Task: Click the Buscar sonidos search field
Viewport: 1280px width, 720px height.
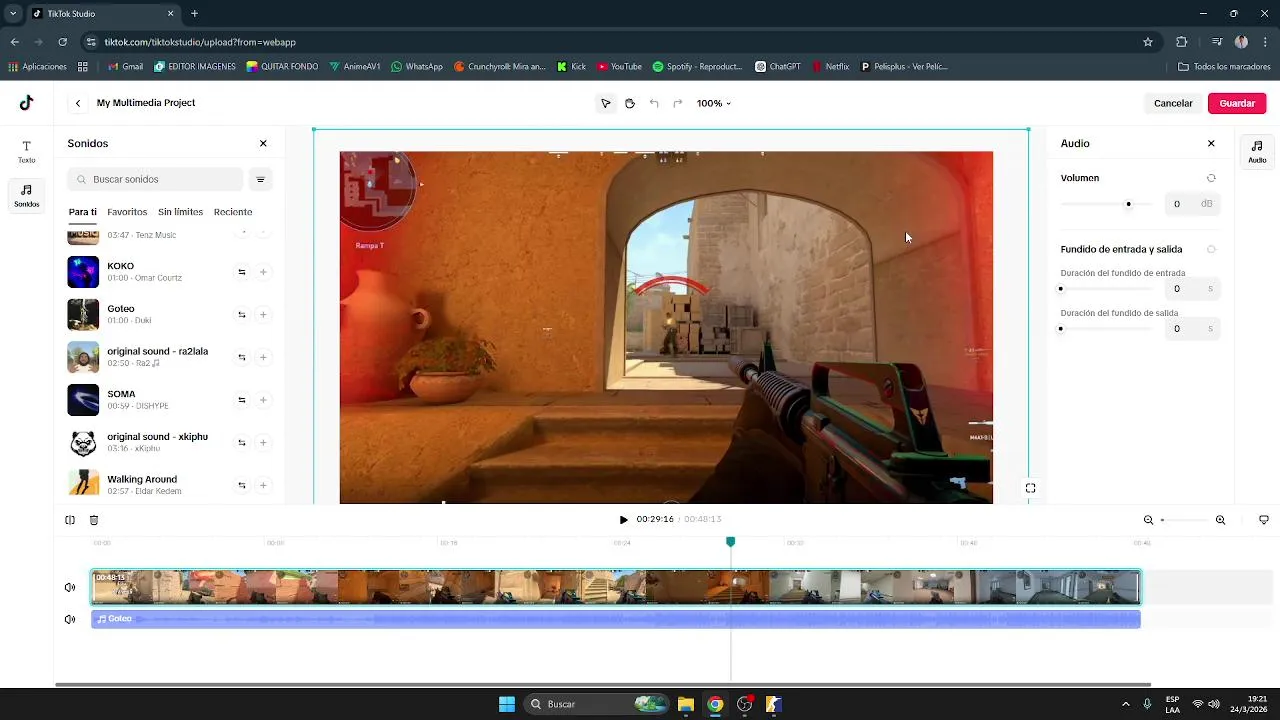Action: (155, 180)
